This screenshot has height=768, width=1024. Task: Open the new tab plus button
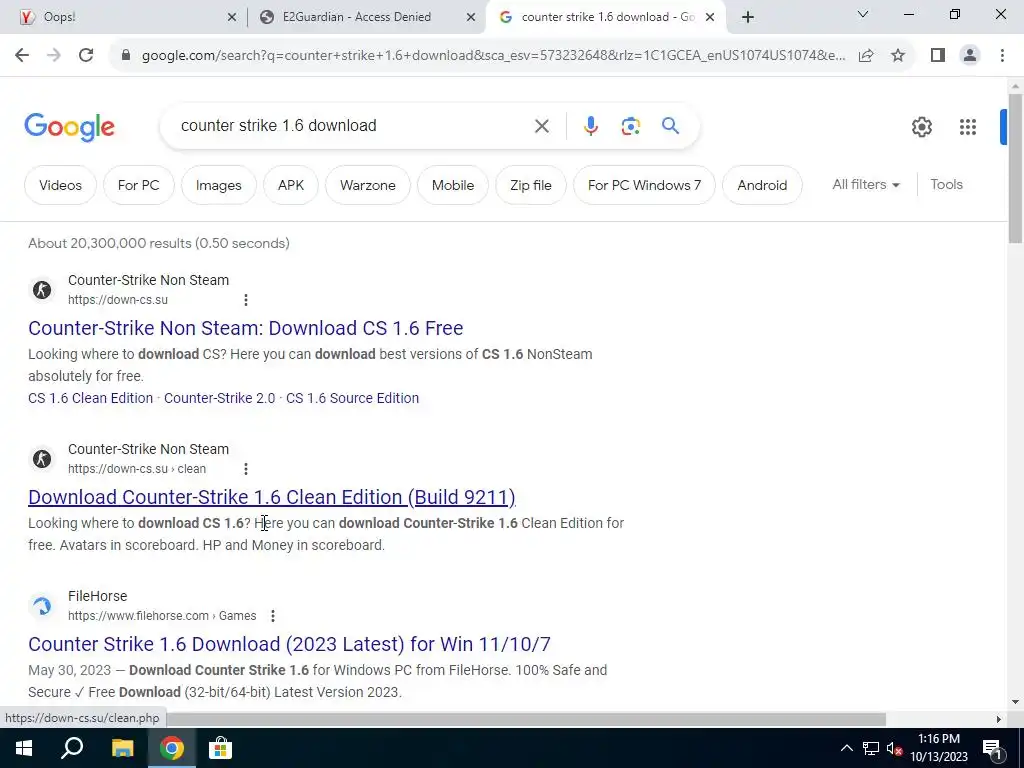pos(748,18)
